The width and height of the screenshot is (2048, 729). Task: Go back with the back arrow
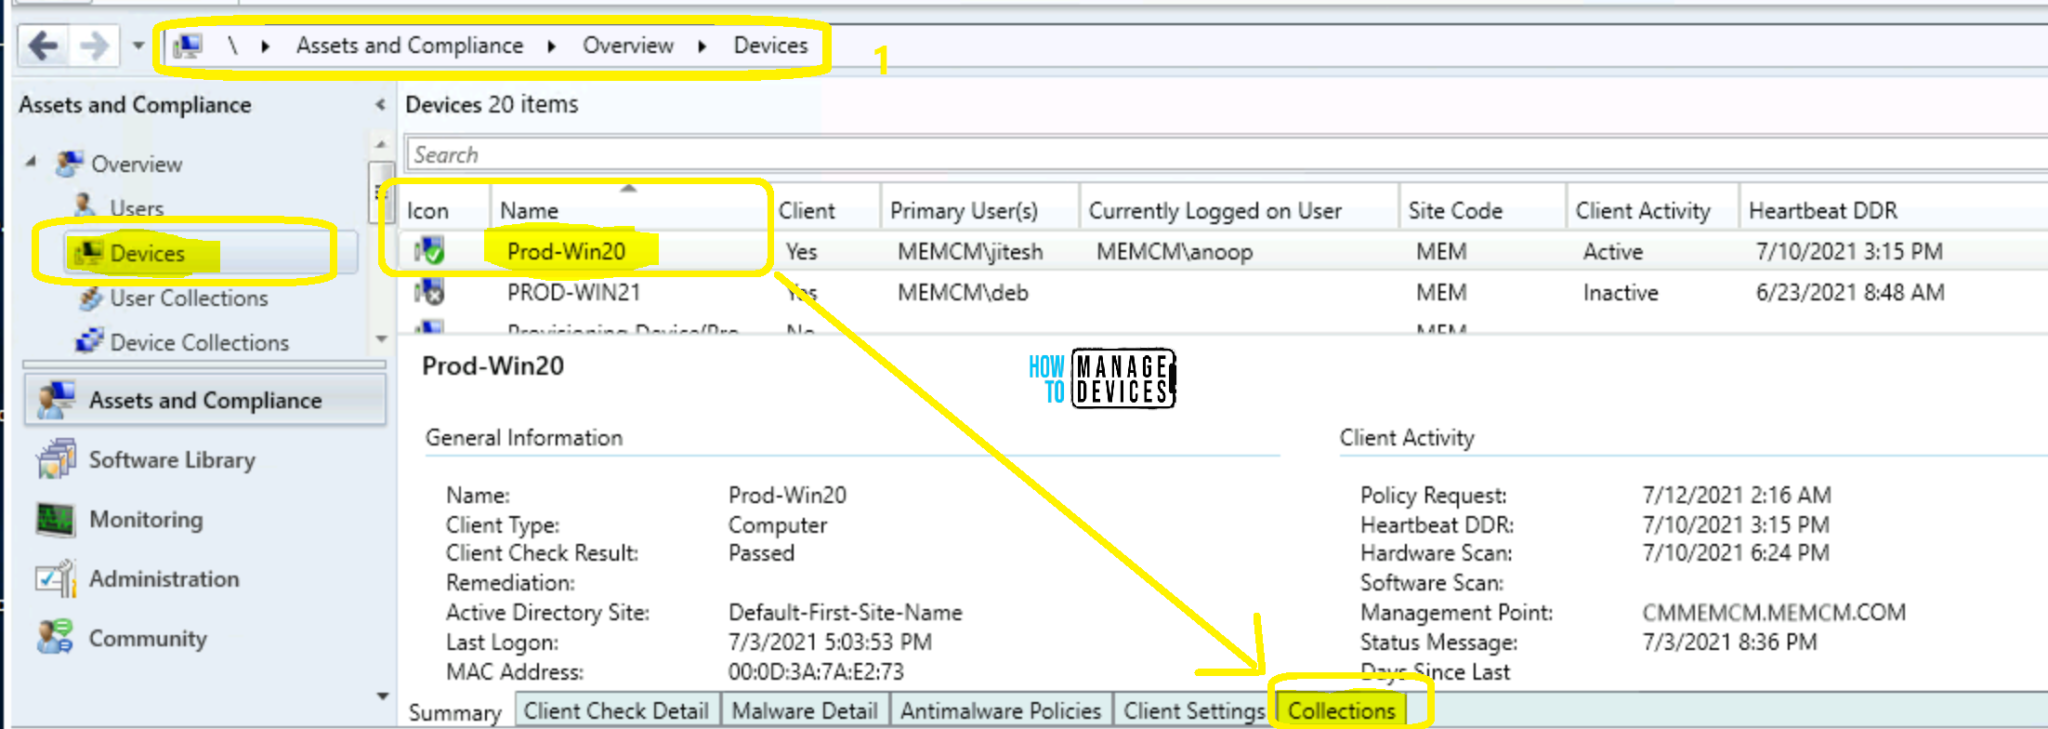[43, 46]
